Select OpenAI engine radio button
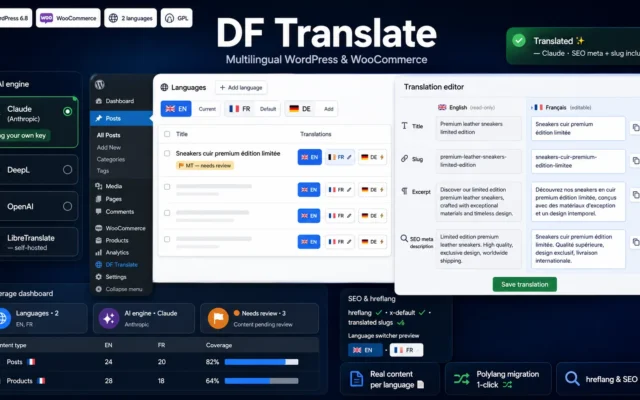Screen dimensions: 640x400 pos(67,207)
